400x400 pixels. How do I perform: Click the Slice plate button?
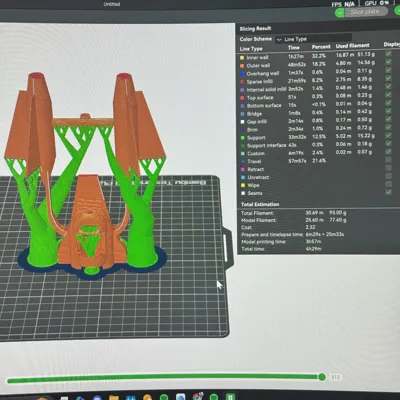(x=365, y=12)
